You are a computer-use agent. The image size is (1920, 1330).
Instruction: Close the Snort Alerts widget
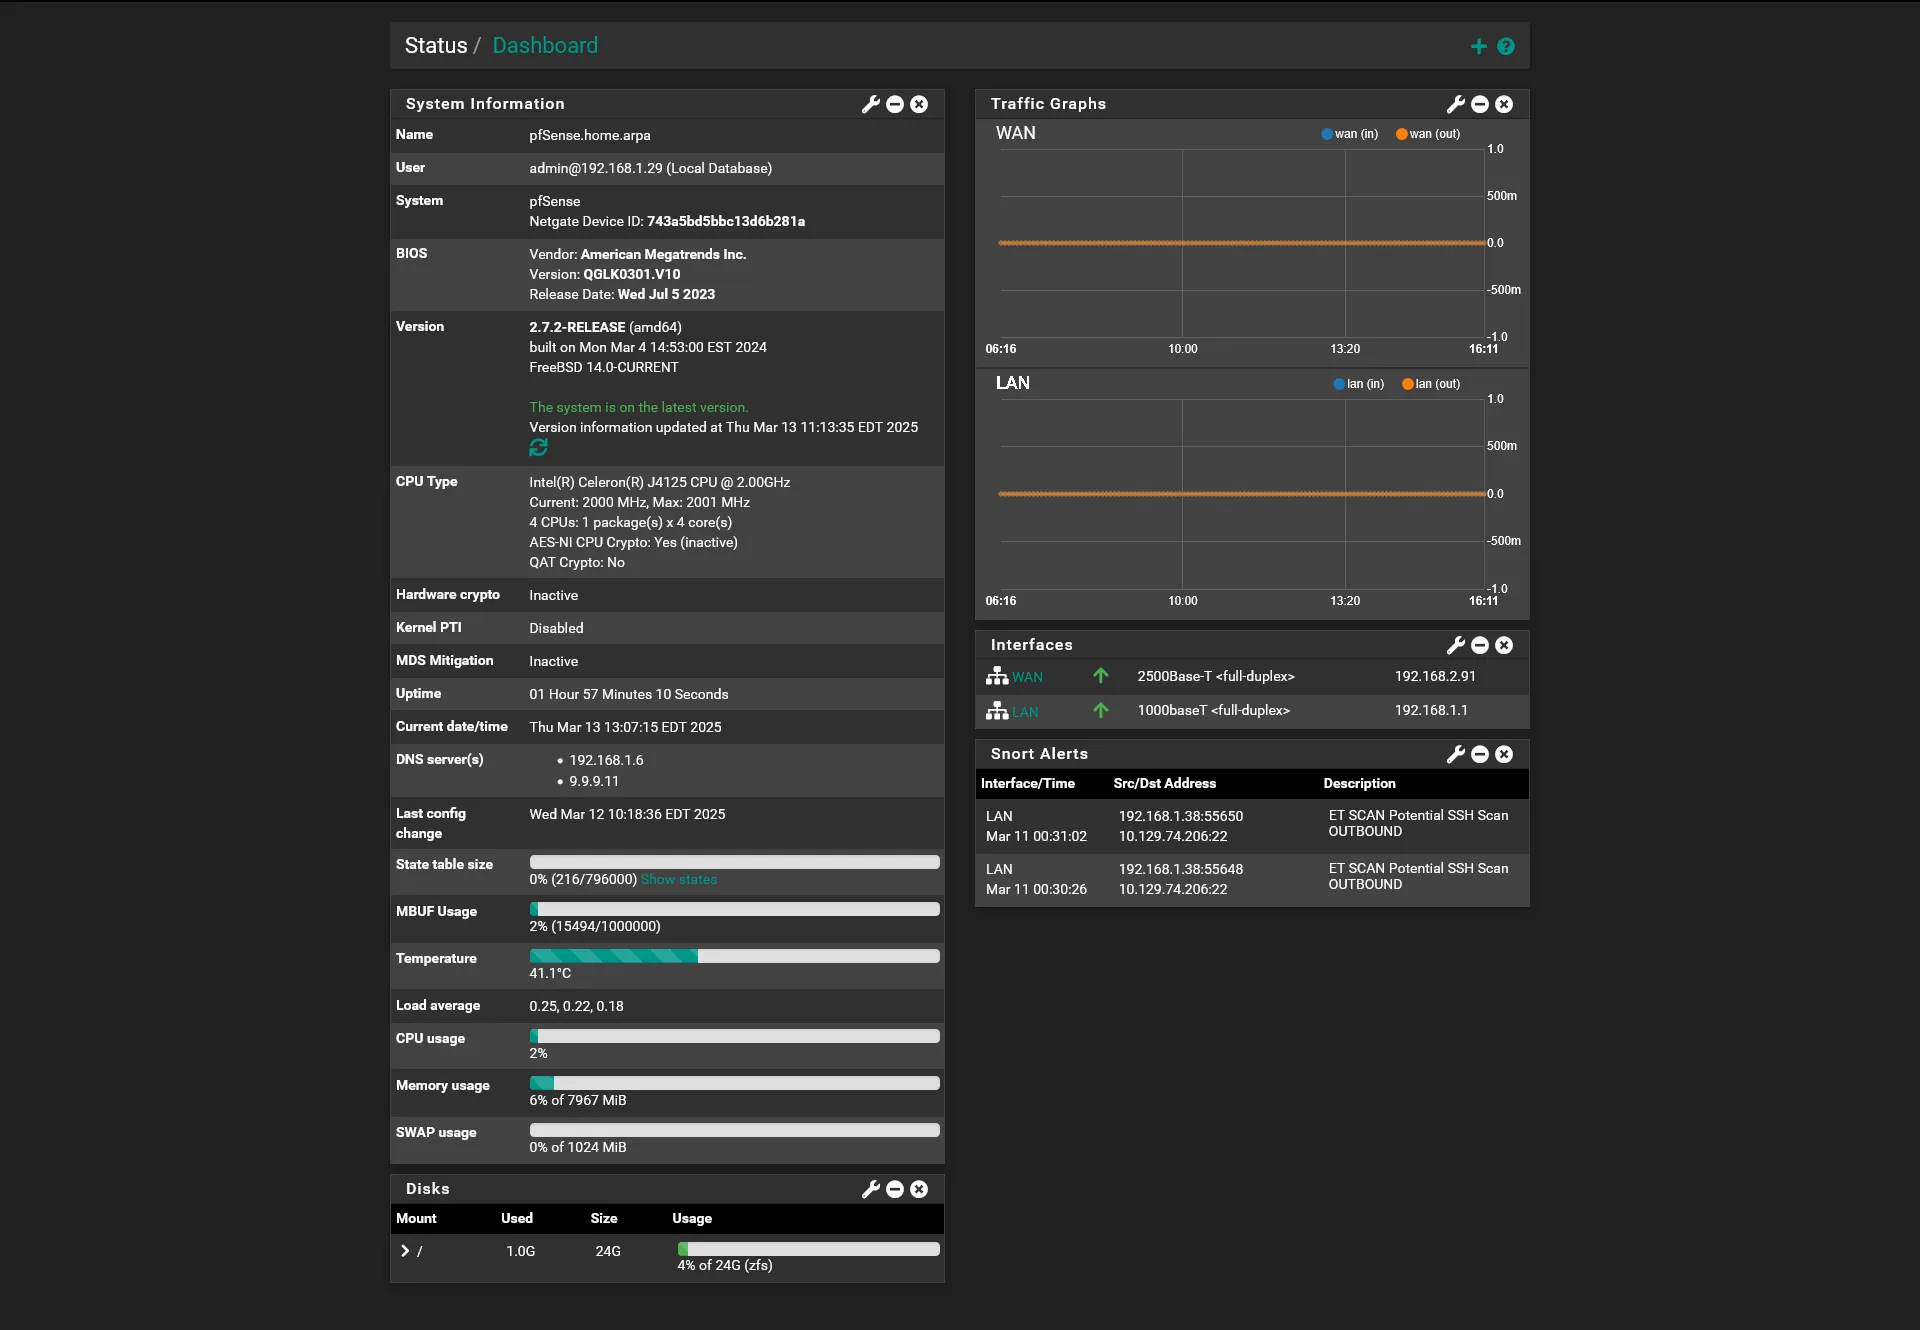[x=1504, y=754]
